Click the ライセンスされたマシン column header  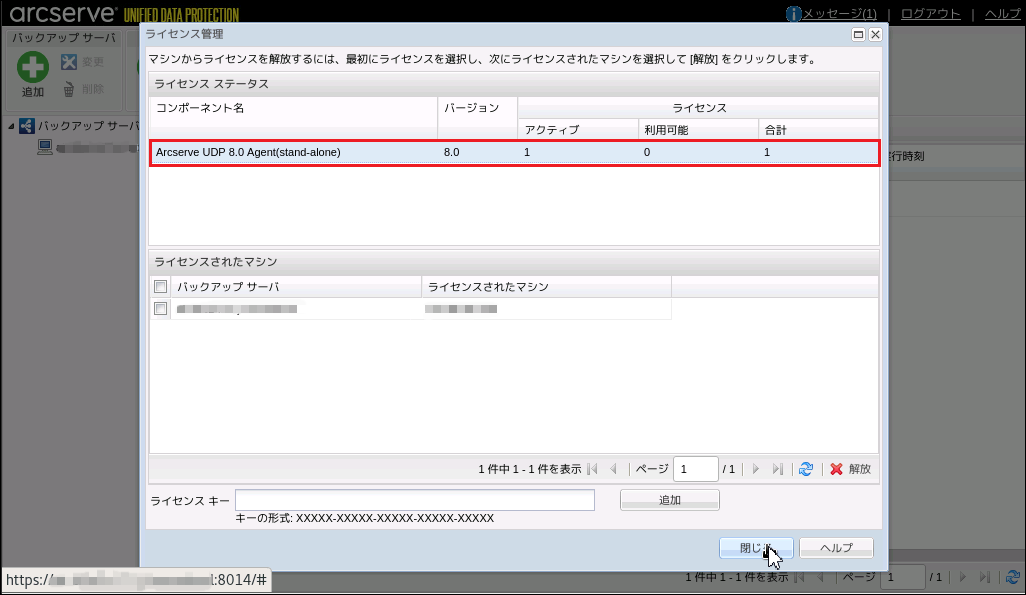546,287
